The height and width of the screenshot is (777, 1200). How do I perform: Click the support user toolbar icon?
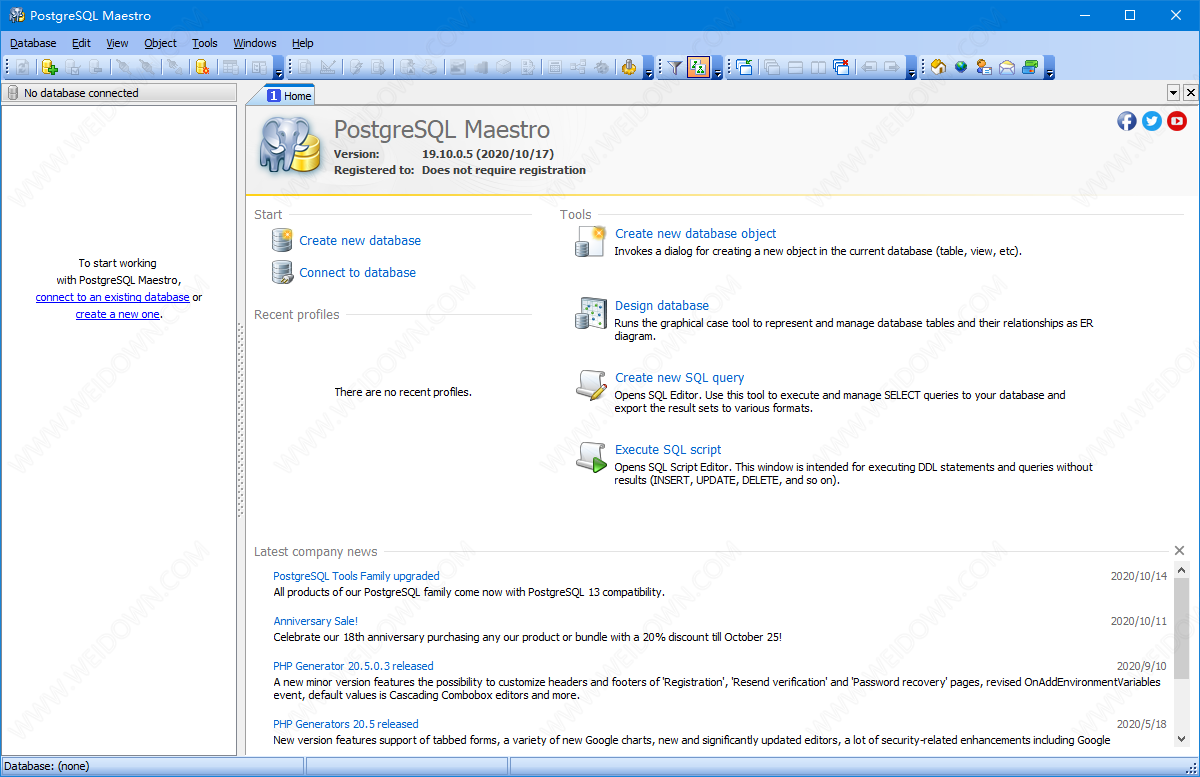984,67
